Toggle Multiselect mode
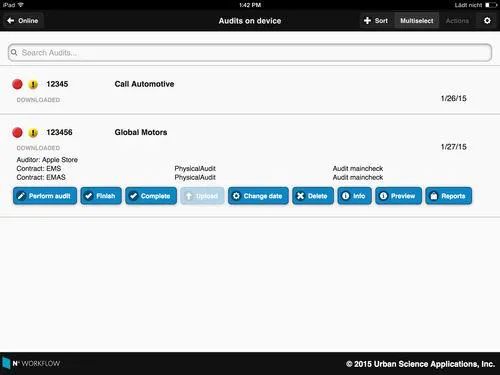 coord(417,21)
